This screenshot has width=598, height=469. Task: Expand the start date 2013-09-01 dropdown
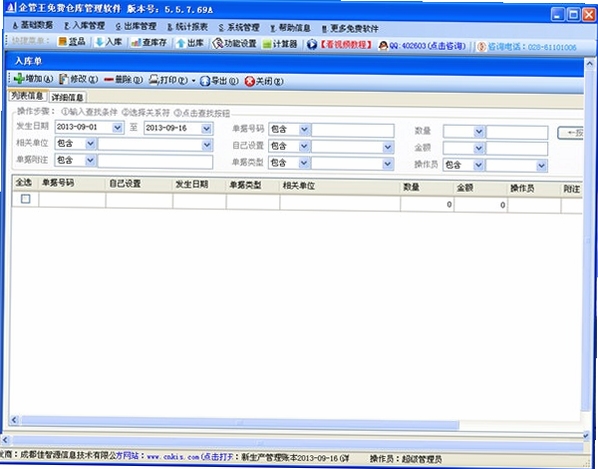click(x=117, y=128)
